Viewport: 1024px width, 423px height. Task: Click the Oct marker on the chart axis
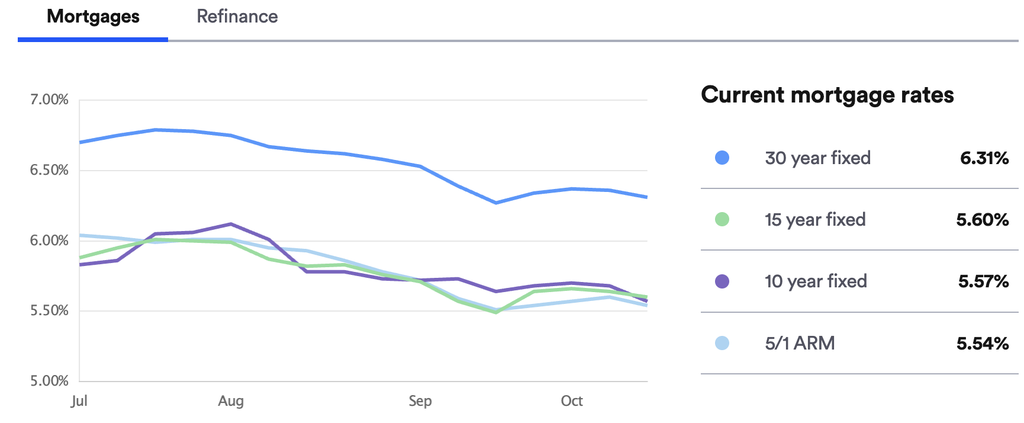571,401
